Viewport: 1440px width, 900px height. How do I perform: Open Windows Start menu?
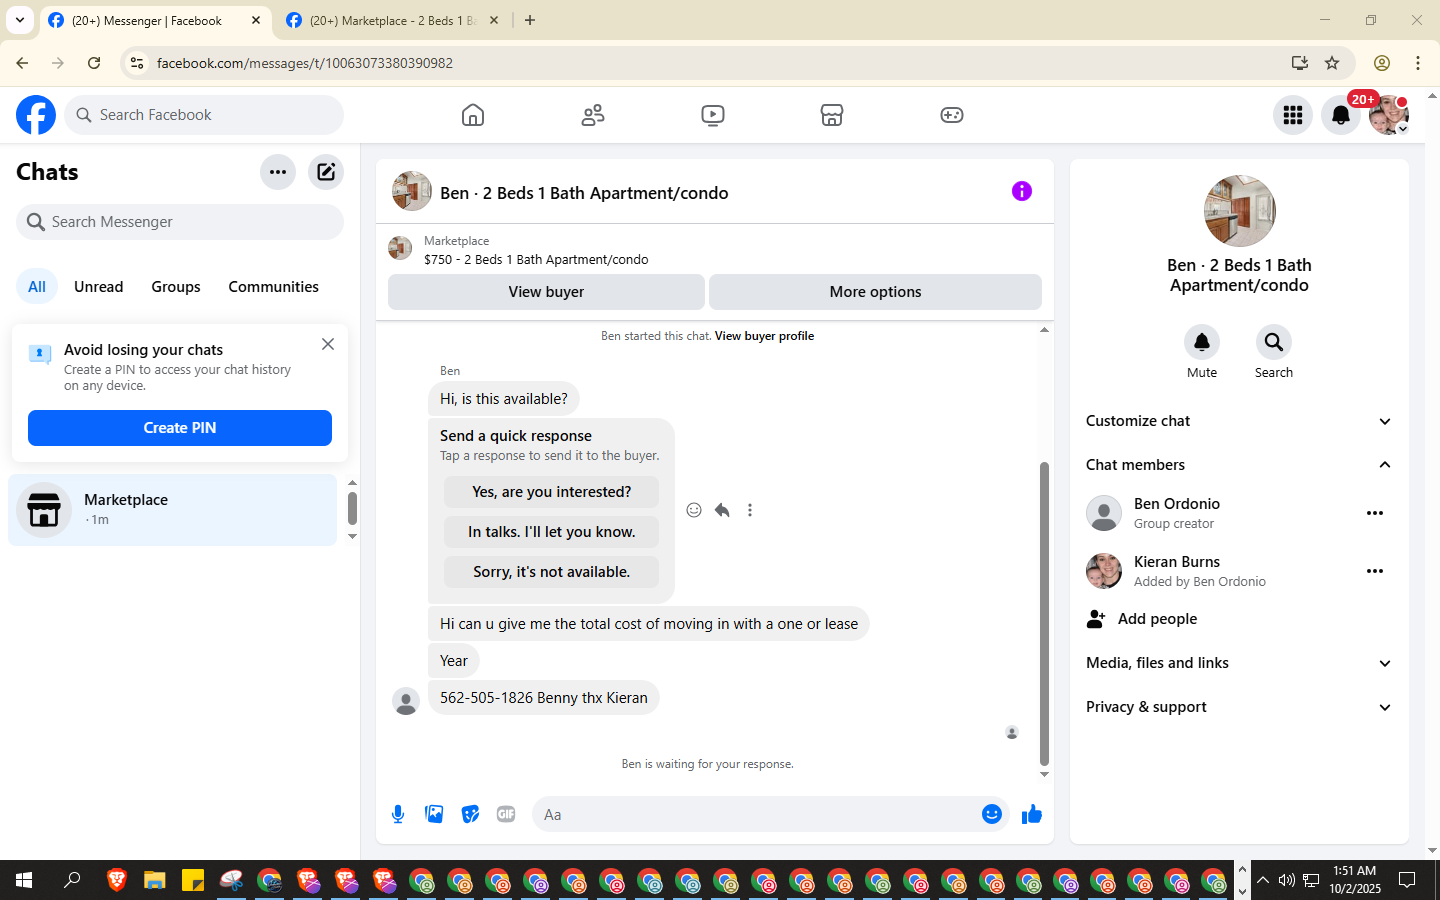coord(24,880)
